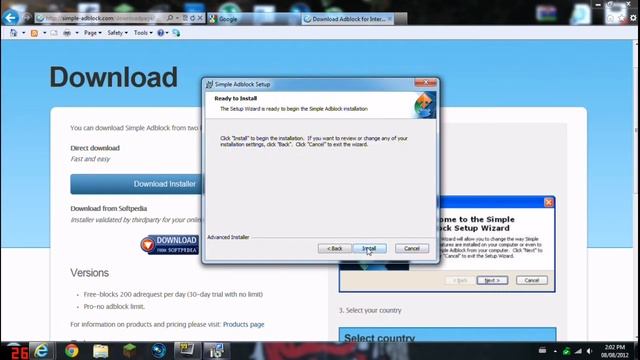
Task: Click the Print icon in command bar
Action: point(67,33)
